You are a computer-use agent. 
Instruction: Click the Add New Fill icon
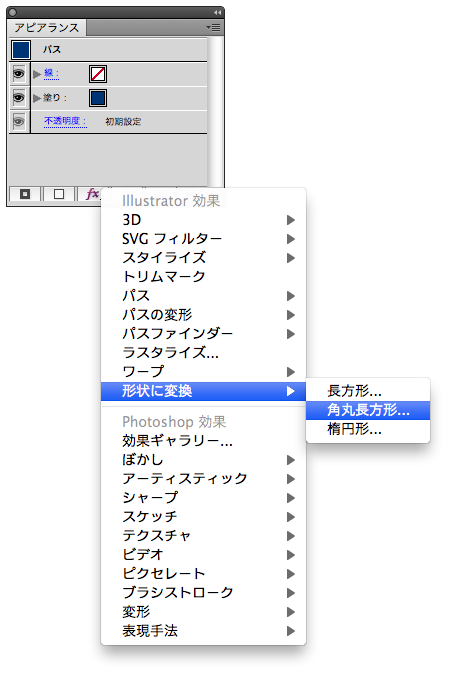pos(59,194)
